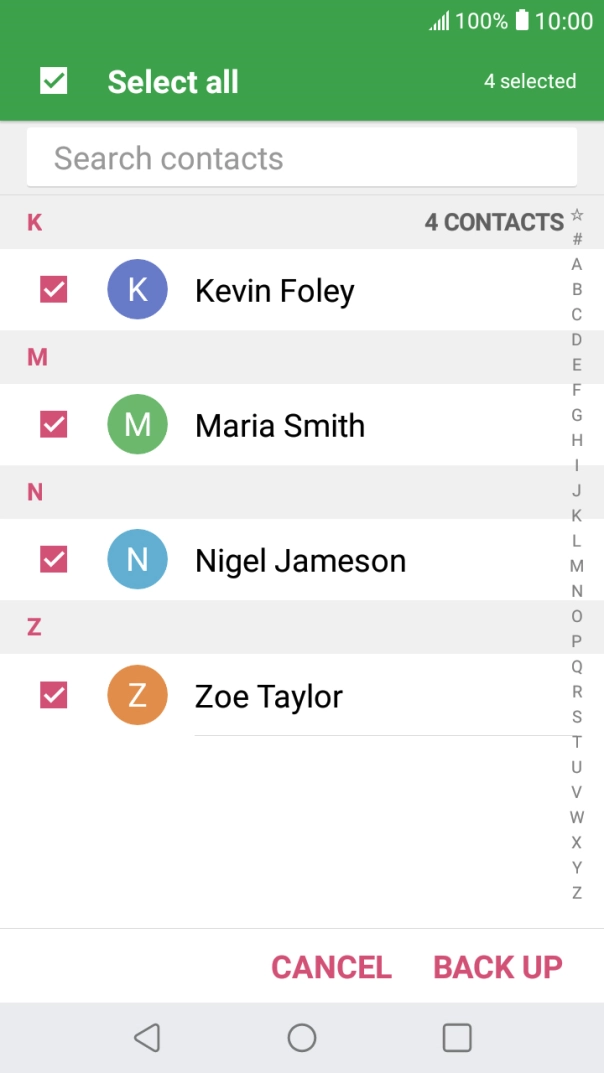Screen dimensions: 604x1073
Task: Uncheck Zoe Taylor's checkbox
Action: (x=54, y=695)
